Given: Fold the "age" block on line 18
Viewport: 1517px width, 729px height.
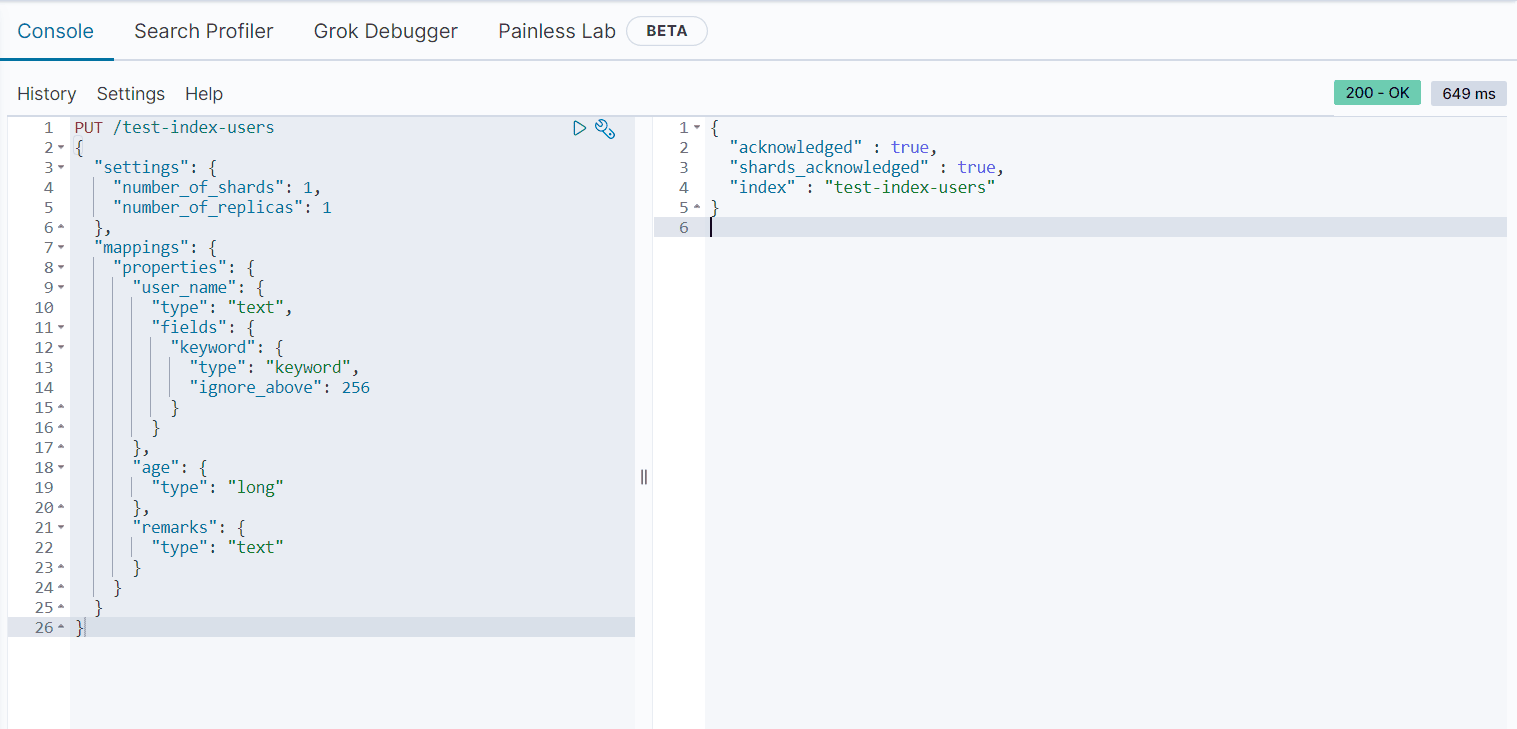Looking at the screenshot, I should point(61,468).
